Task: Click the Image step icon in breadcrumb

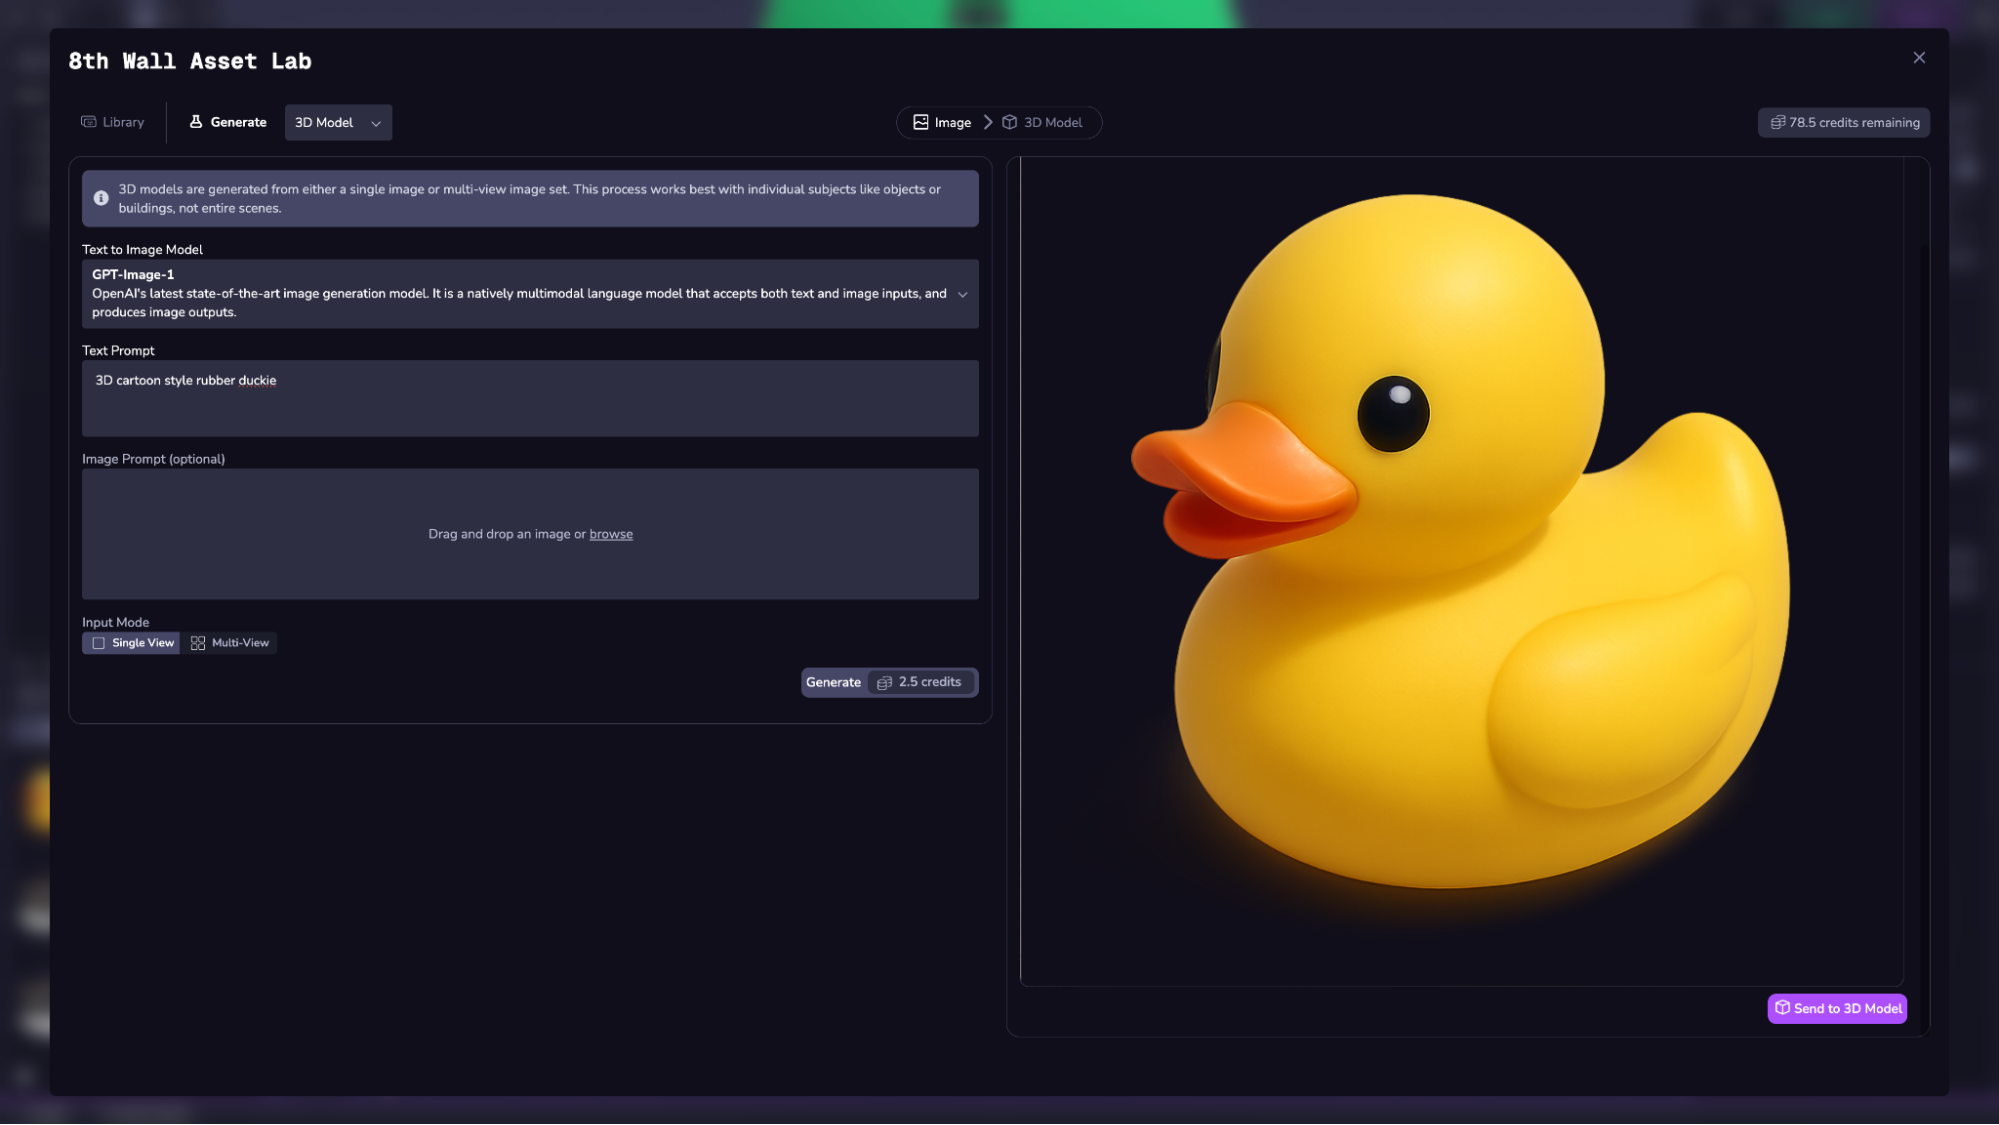Action: 920,122
